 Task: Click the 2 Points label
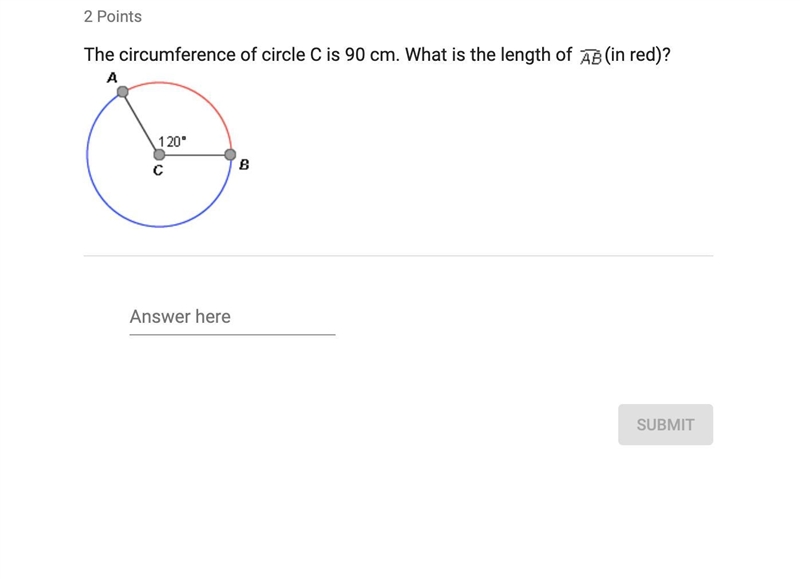pos(113,16)
